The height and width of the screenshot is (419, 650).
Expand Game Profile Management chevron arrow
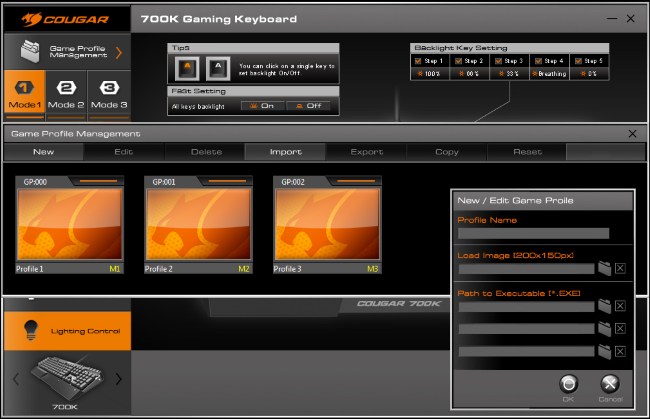tap(119, 53)
